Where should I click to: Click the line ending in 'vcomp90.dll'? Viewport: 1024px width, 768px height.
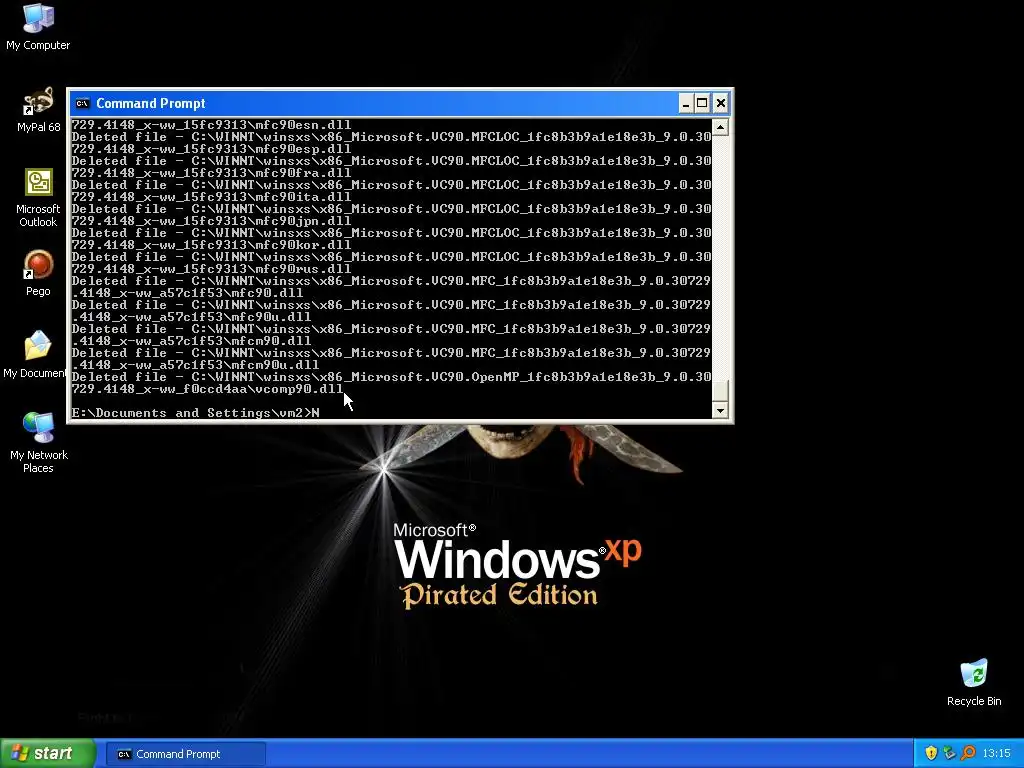pyautogui.click(x=208, y=389)
